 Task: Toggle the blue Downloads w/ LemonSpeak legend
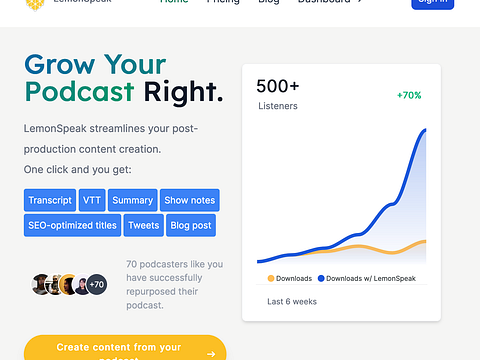367,278
